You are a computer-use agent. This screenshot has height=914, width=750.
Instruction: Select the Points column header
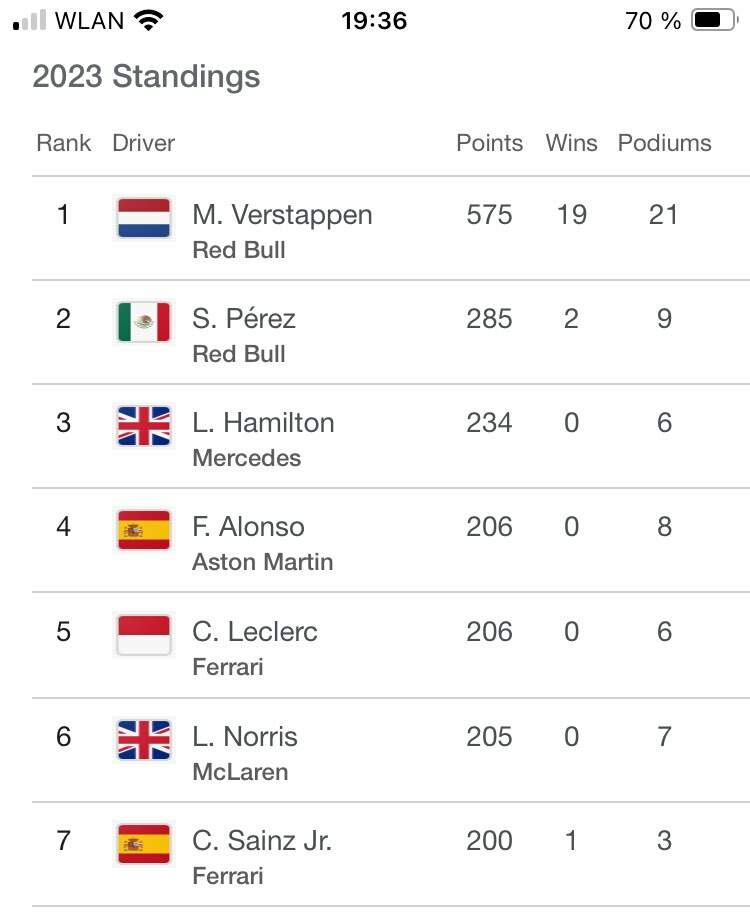pos(490,143)
